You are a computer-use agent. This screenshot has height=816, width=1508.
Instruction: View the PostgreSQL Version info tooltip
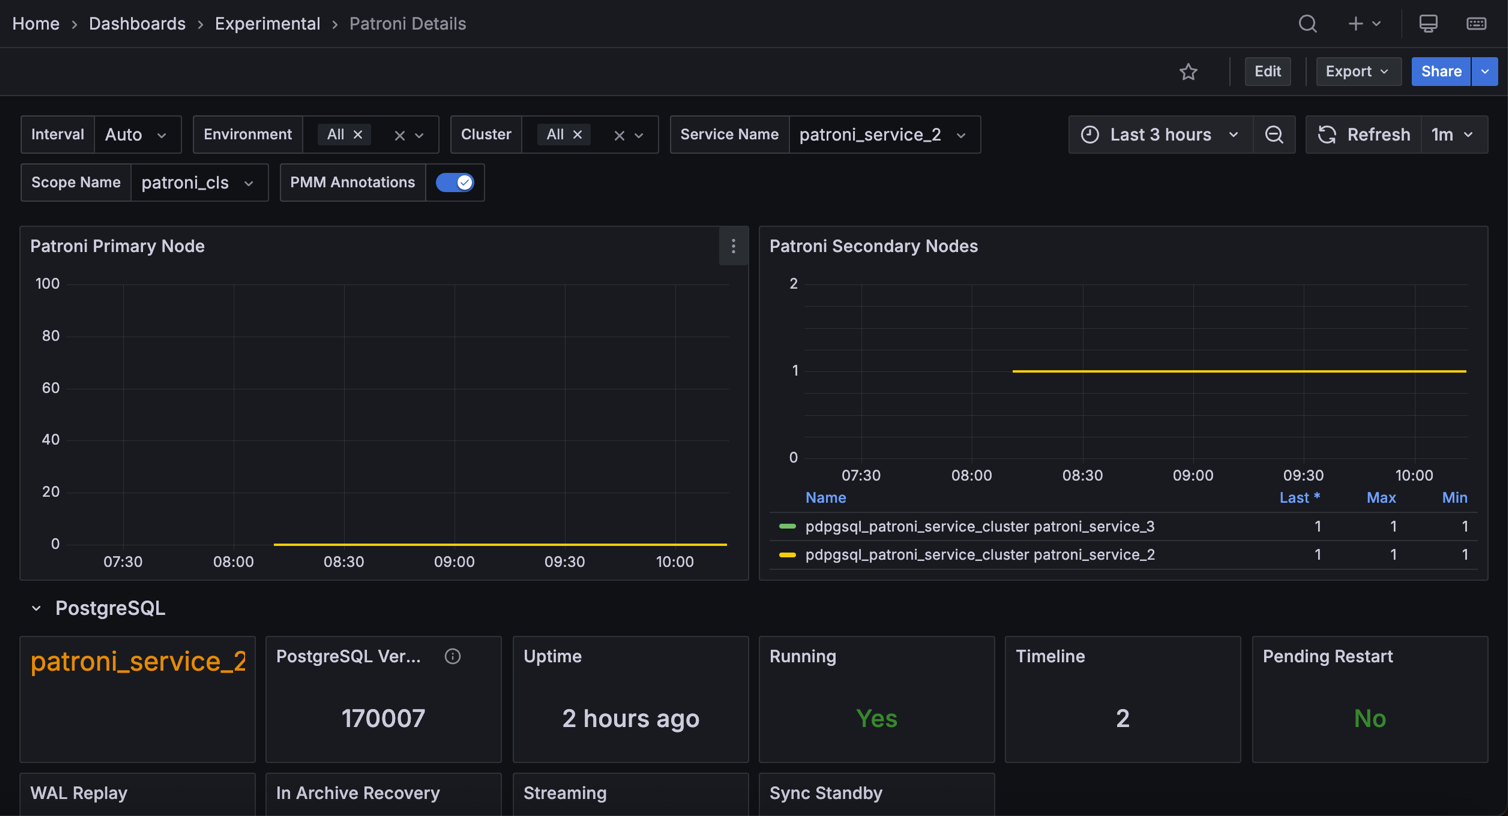pos(452,656)
